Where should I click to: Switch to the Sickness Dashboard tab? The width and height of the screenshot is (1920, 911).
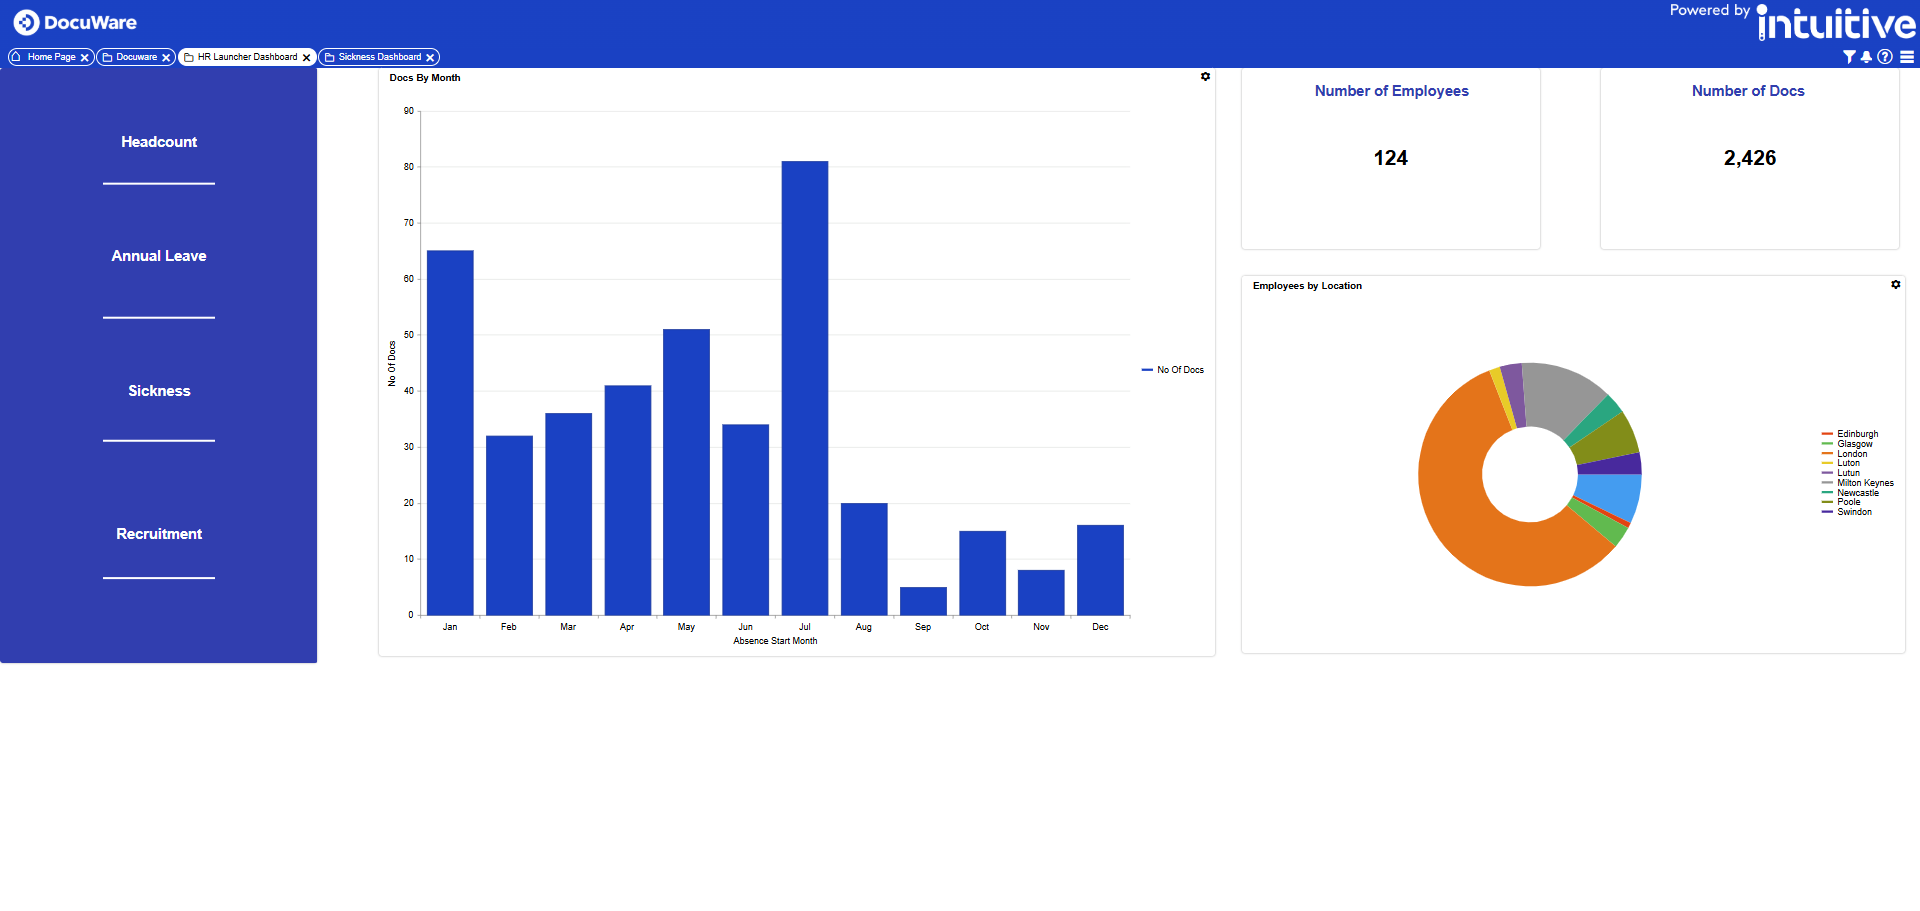[x=379, y=57]
